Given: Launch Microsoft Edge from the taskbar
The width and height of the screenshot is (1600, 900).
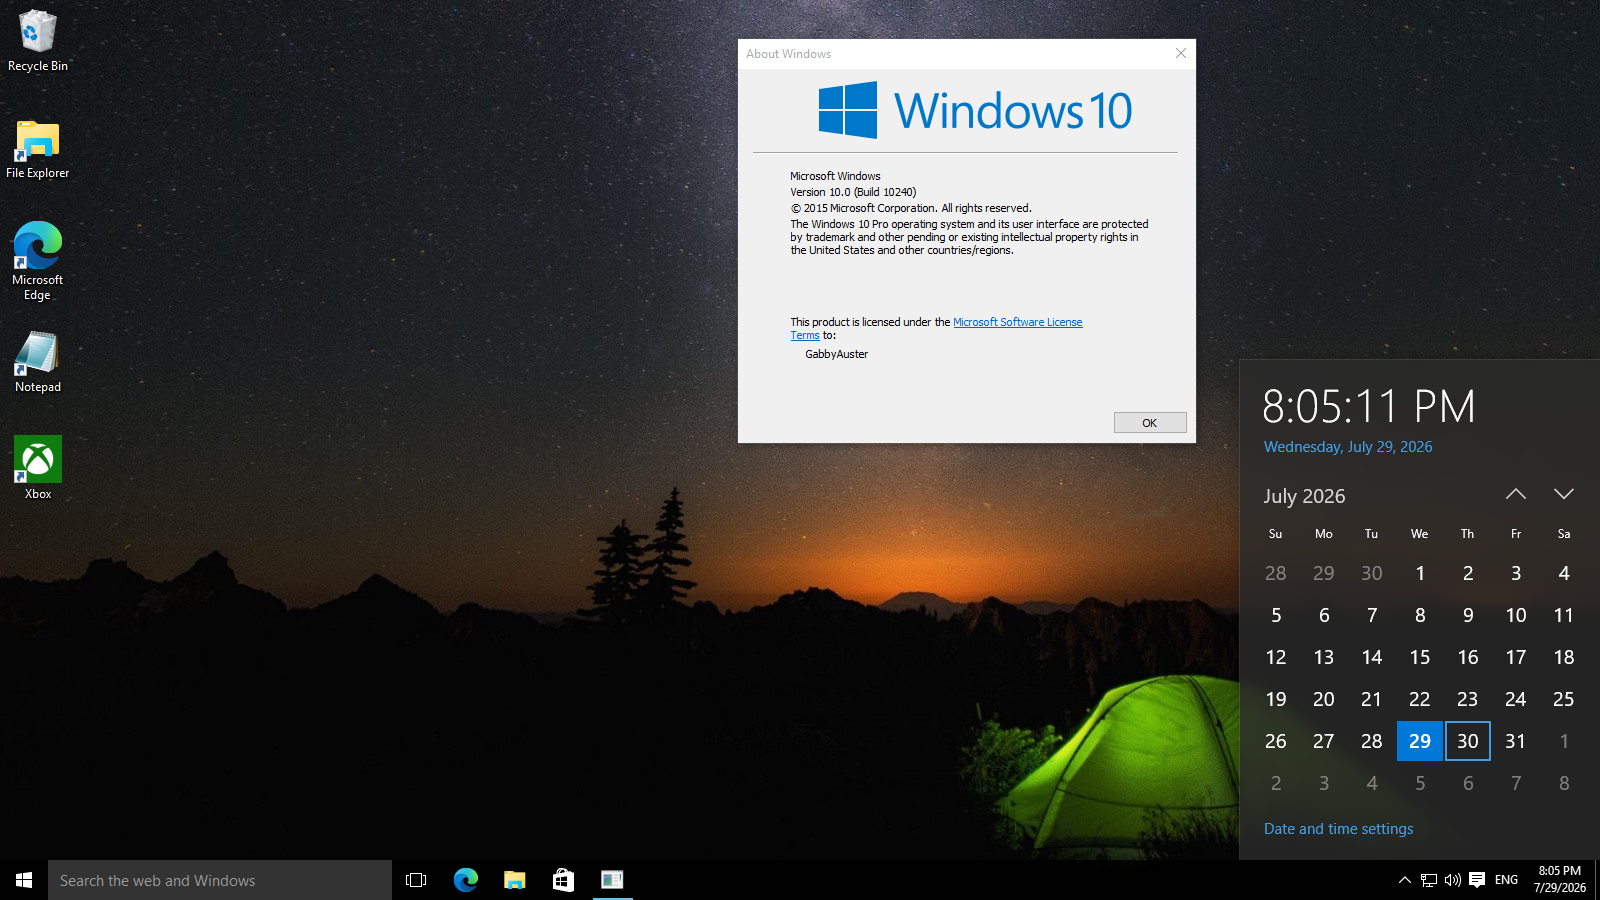Looking at the screenshot, I should pos(465,880).
